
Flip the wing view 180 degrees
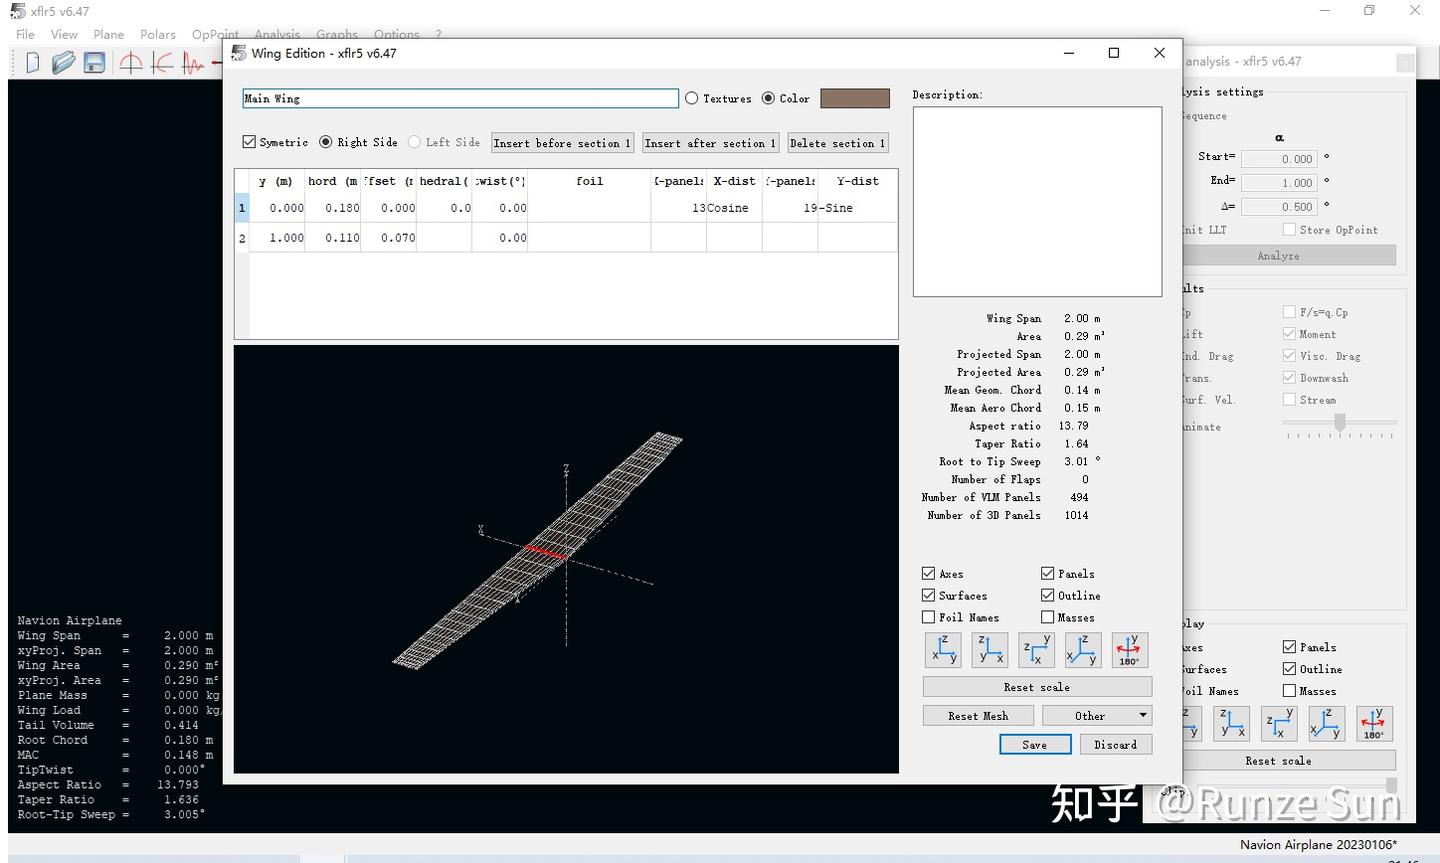tap(1128, 649)
